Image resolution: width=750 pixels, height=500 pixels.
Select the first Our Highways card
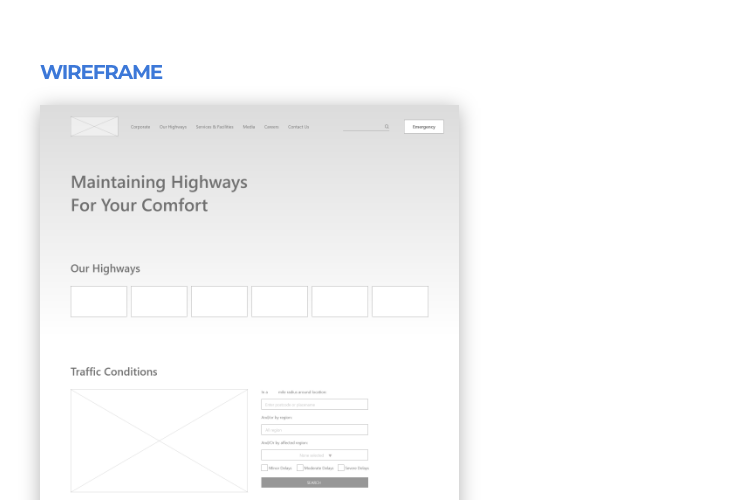tap(99, 301)
